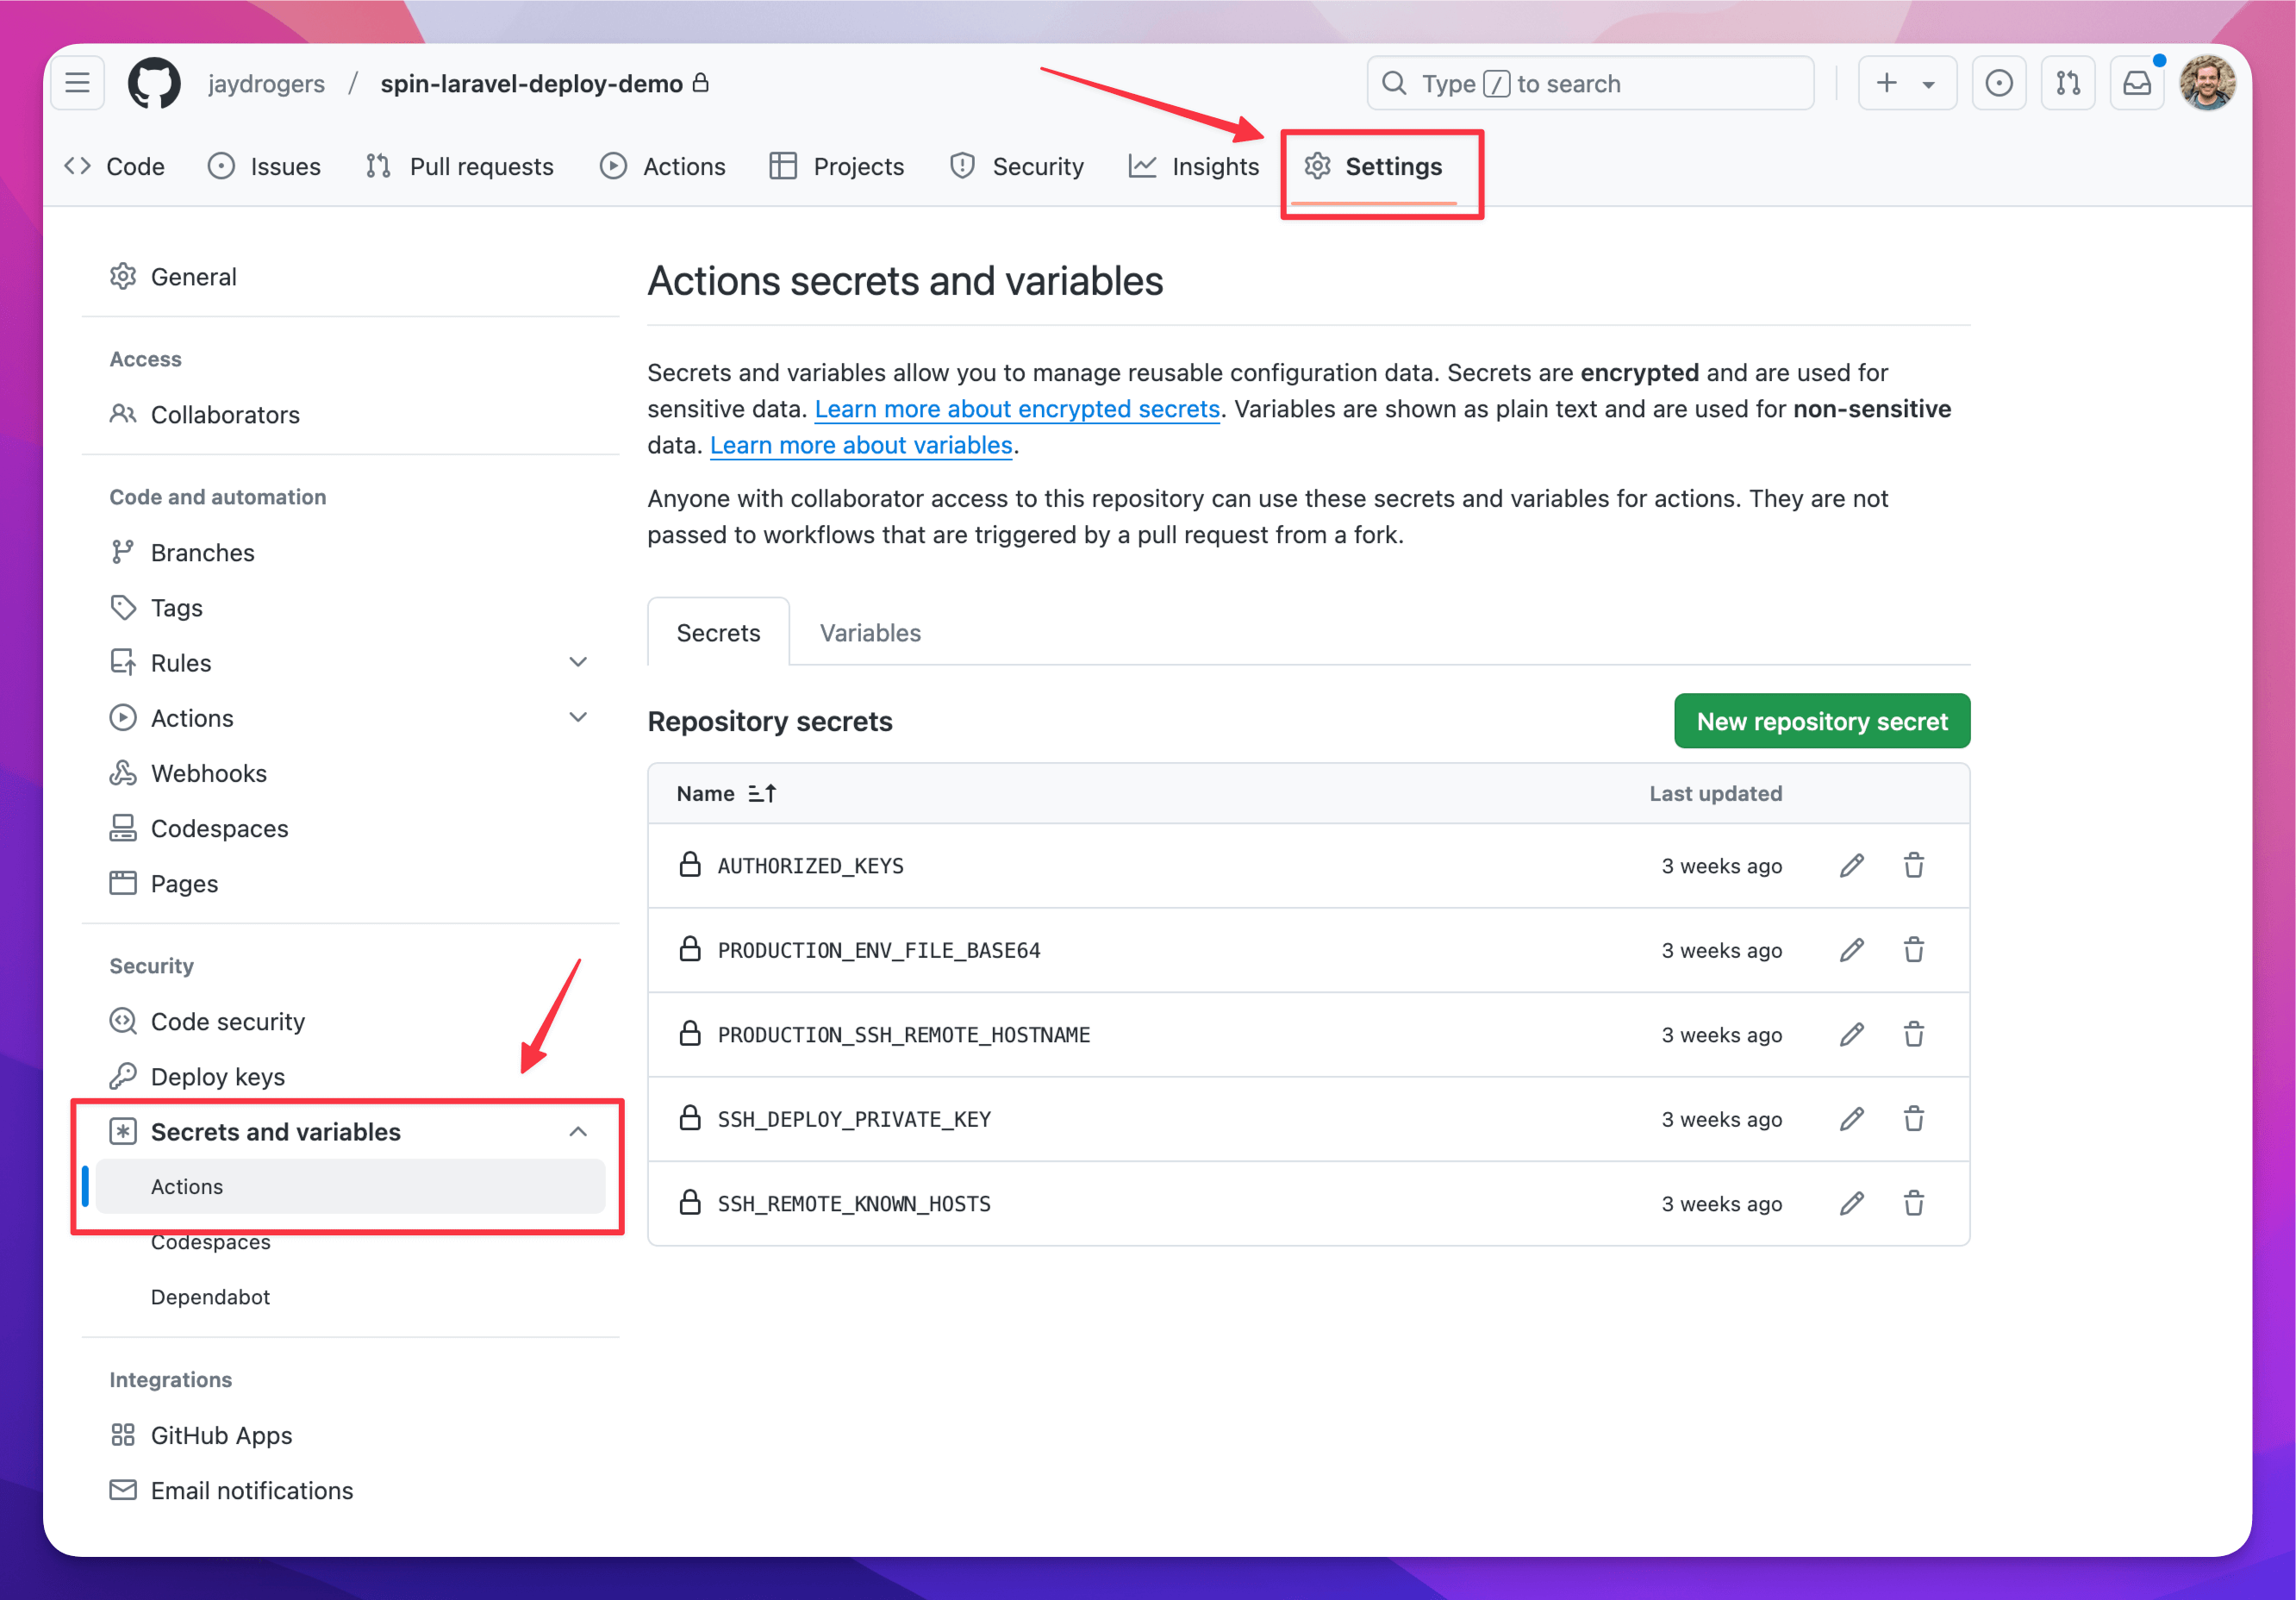Viewport: 2296px width, 1600px height.
Task: Click the Secrets and variables asterisk icon
Action: coord(123,1132)
